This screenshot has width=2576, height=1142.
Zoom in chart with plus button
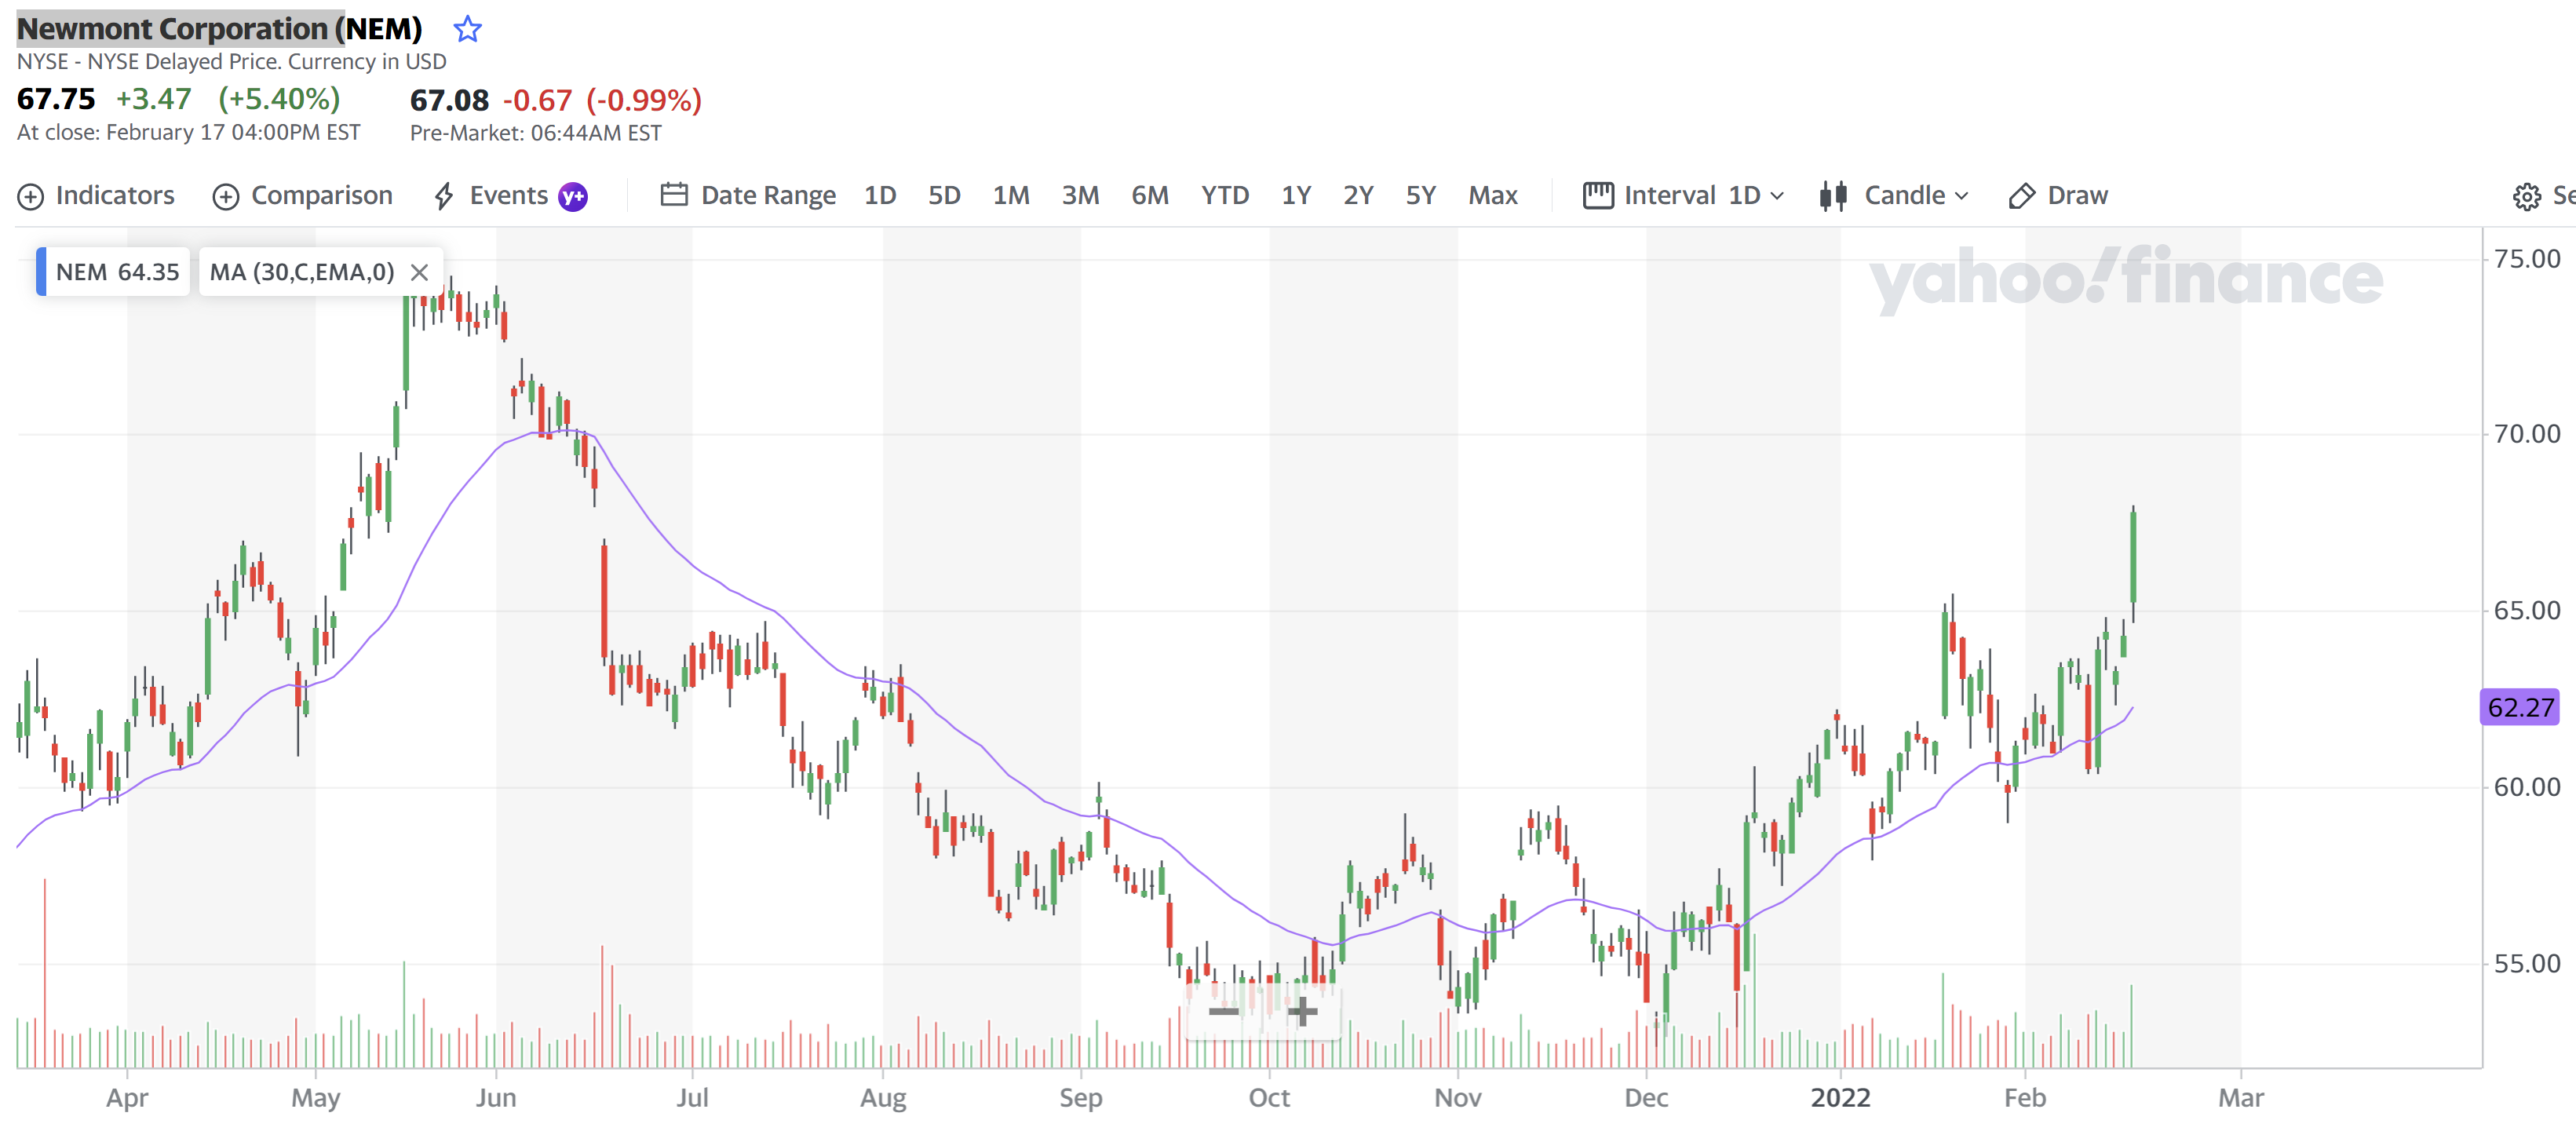coord(1302,1012)
